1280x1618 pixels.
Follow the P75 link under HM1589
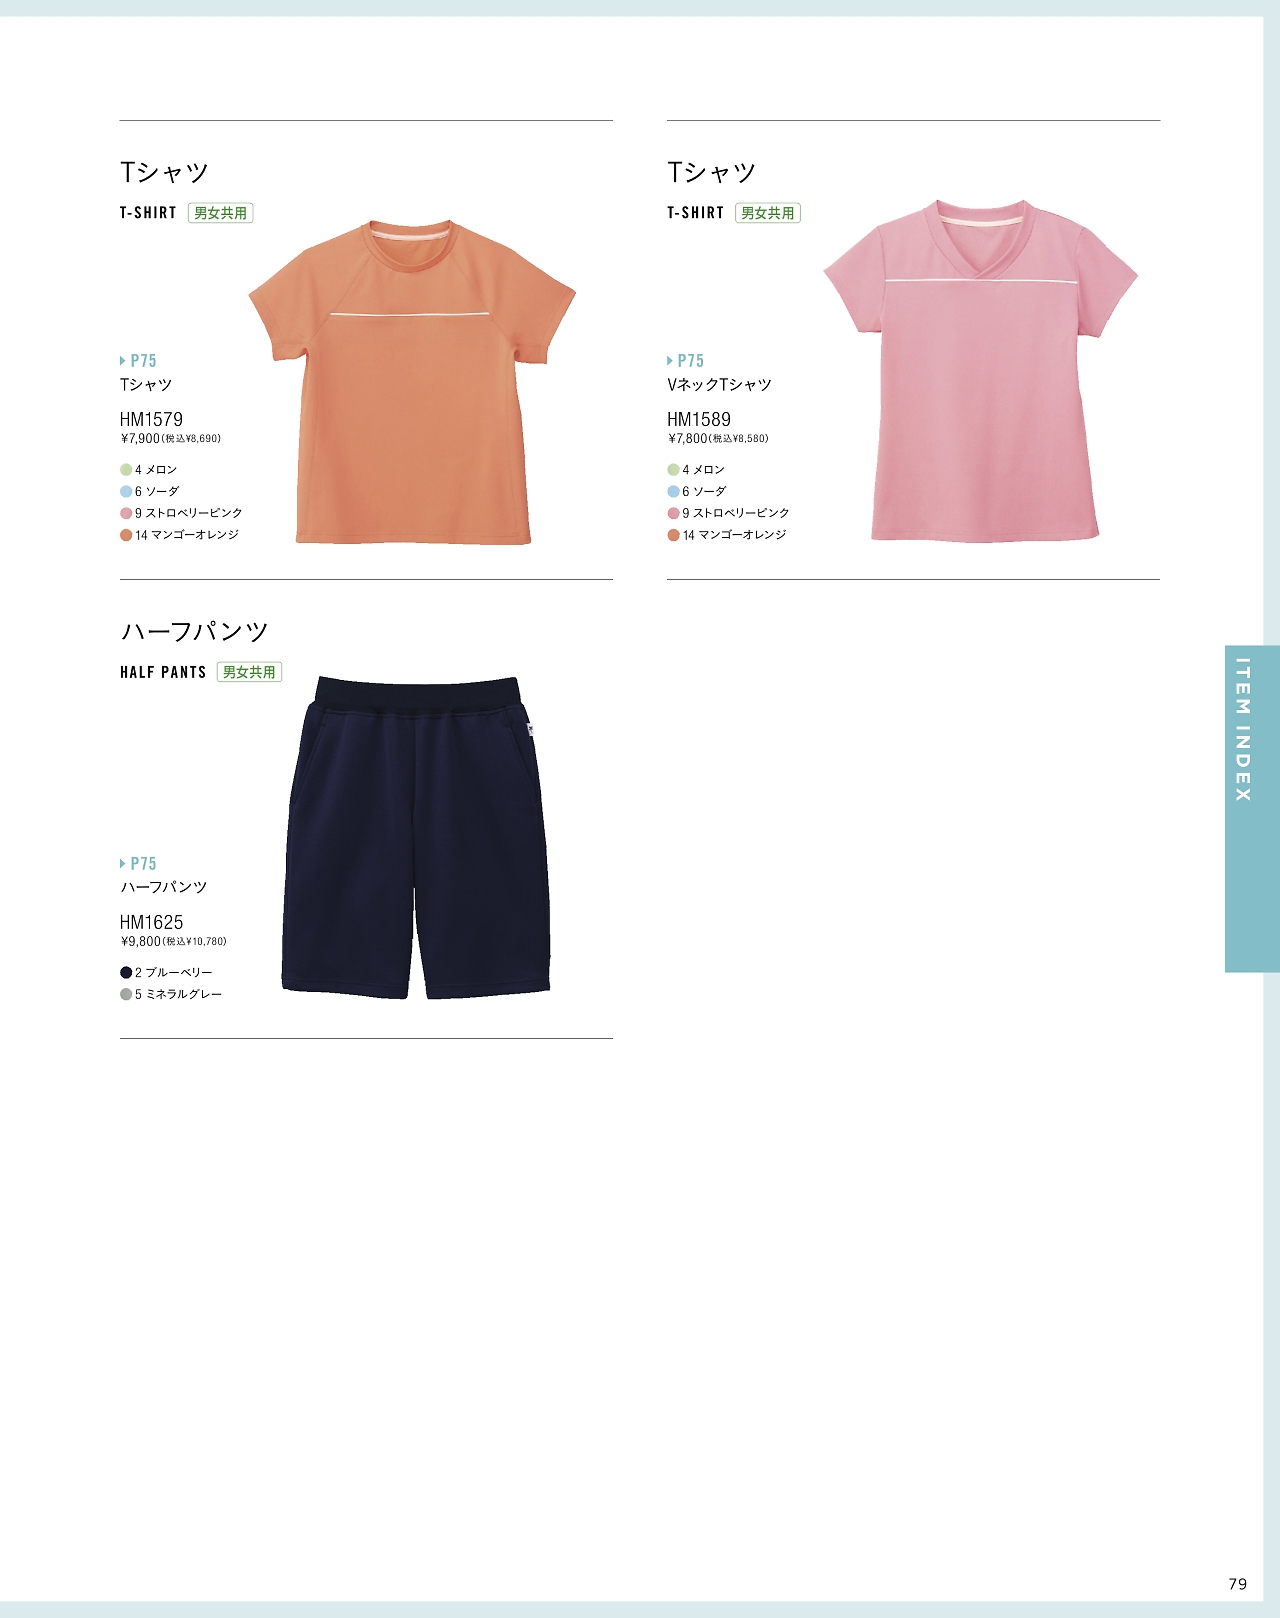pos(685,361)
